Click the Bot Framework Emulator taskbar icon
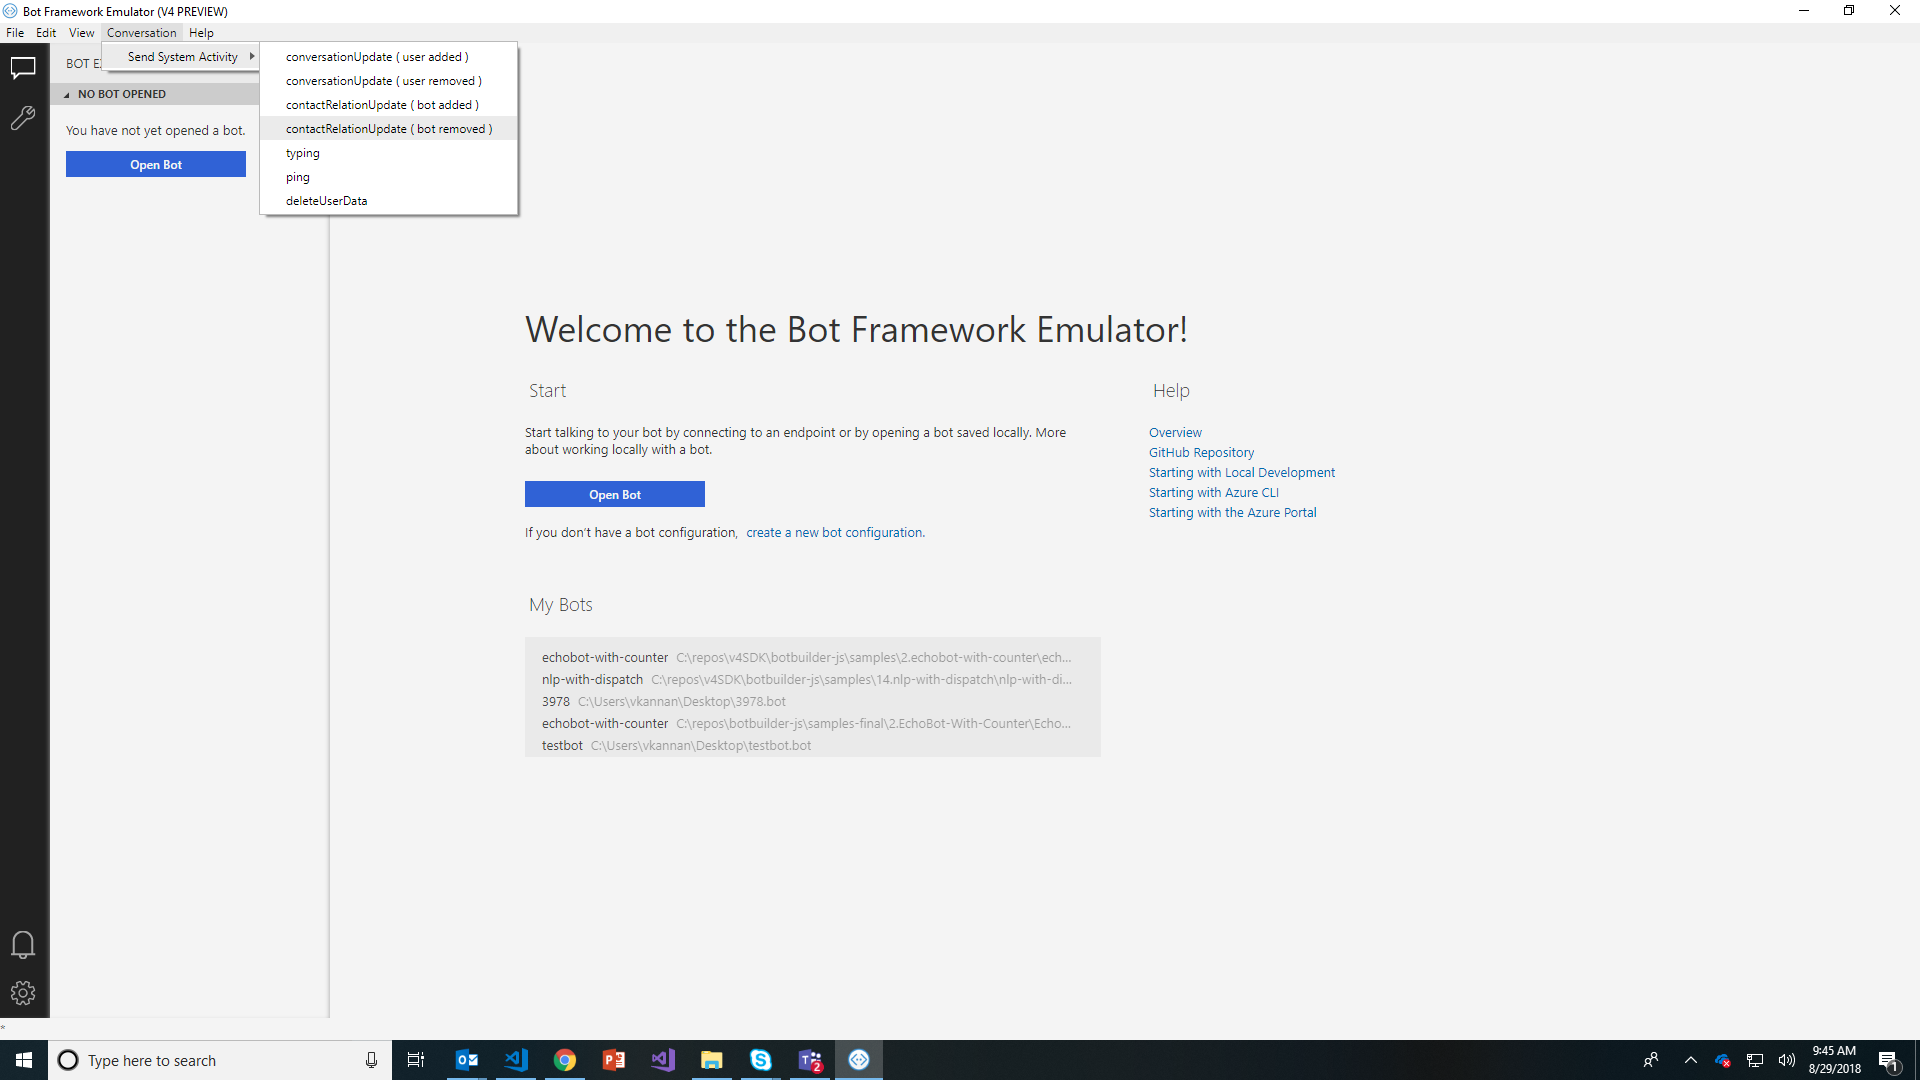 [x=858, y=1059]
